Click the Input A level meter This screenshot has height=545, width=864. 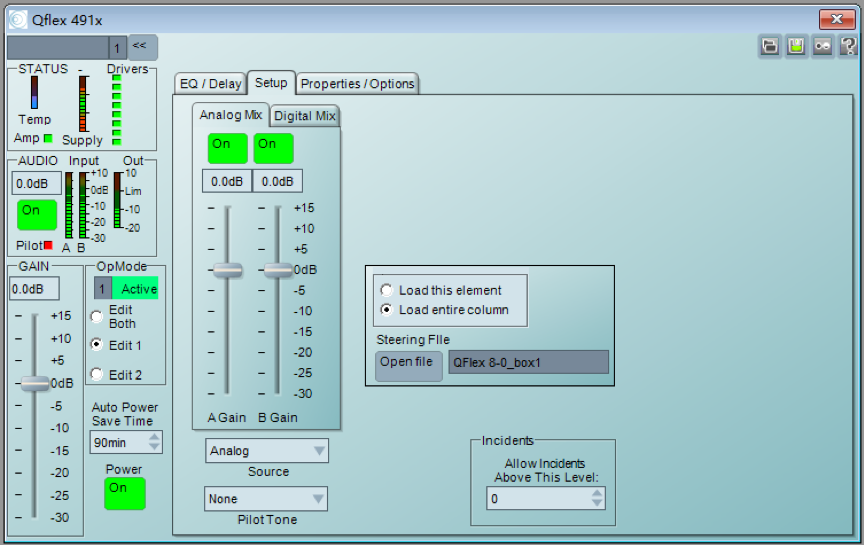pyautogui.click(x=69, y=205)
